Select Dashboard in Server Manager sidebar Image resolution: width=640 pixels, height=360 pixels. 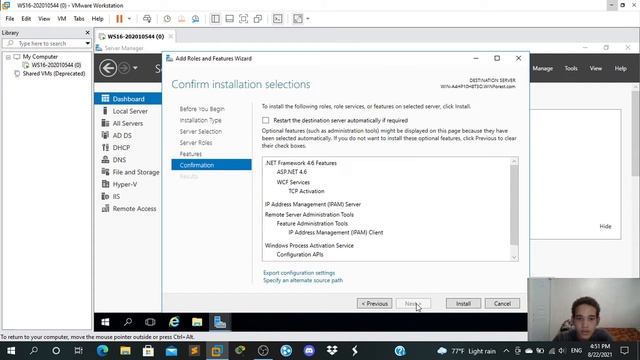(128, 99)
